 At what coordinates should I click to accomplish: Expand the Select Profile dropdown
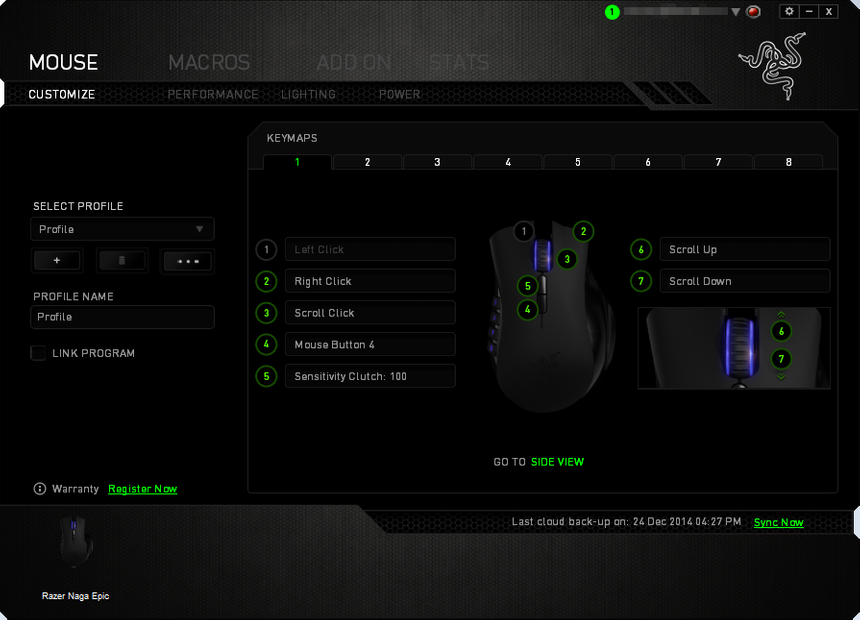(122, 229)
